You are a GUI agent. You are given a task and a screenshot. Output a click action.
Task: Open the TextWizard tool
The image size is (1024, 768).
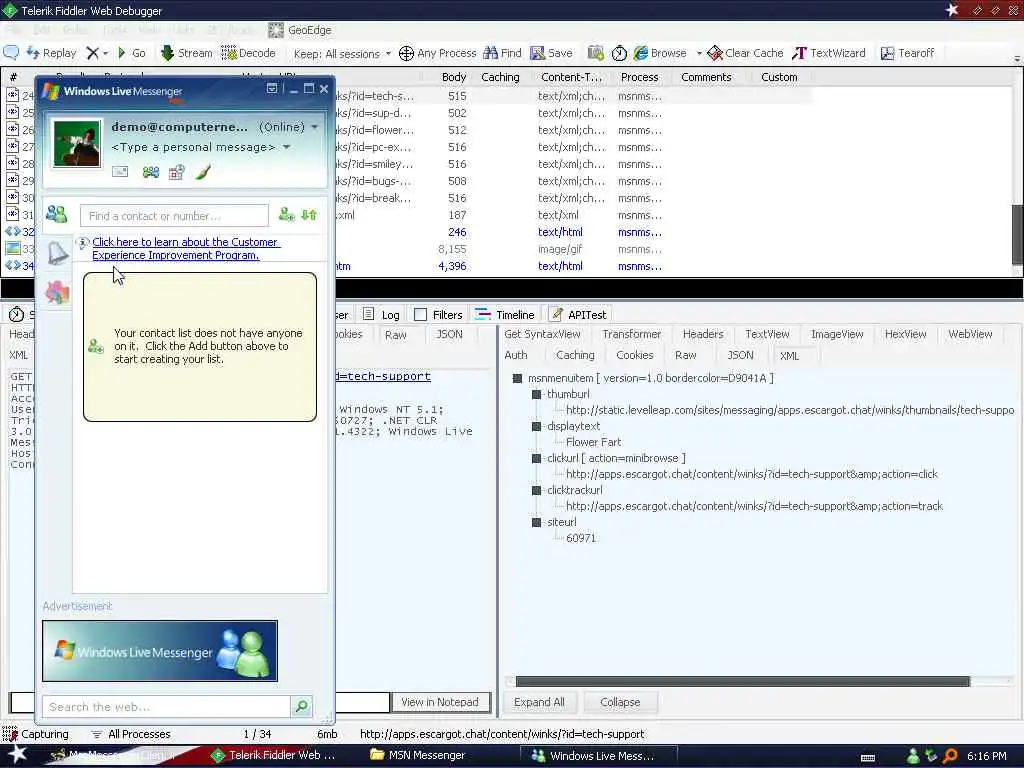[829, 53]
